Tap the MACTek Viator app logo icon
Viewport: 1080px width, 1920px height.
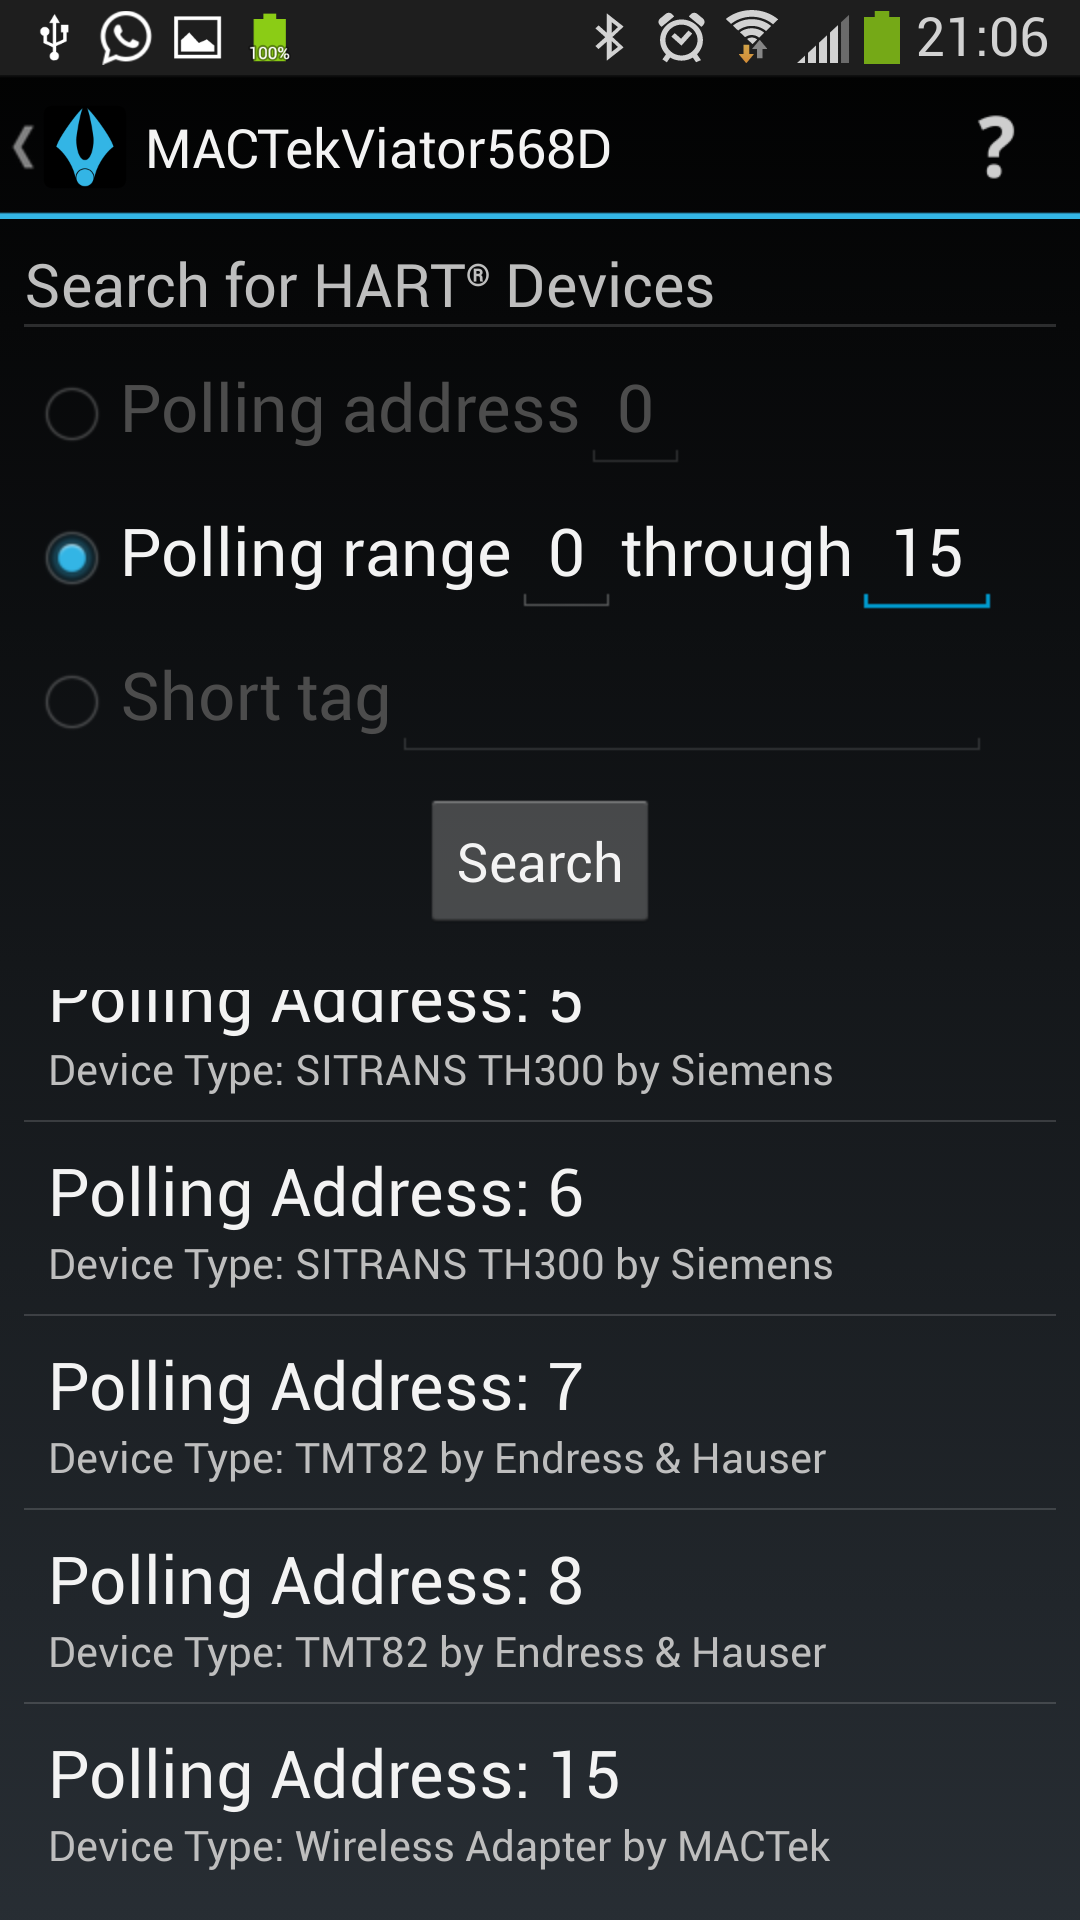(x=86, y=148)
